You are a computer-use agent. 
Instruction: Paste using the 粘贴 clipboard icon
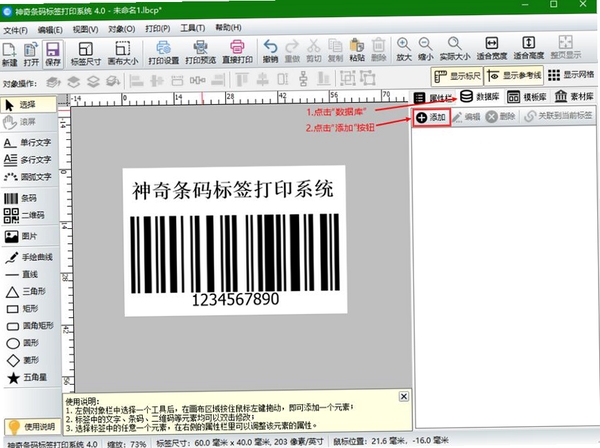[357, 50]
